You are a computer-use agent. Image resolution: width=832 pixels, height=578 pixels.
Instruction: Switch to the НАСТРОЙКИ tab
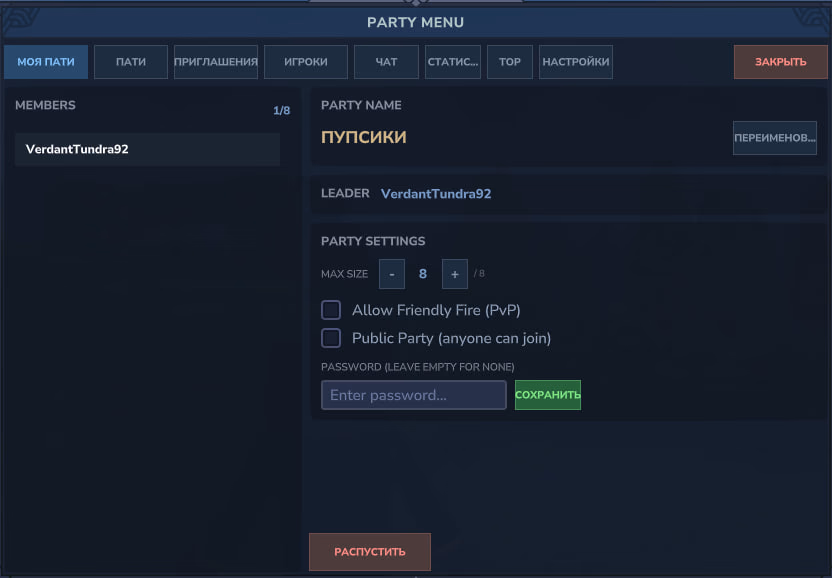click(x=576, y=62)
